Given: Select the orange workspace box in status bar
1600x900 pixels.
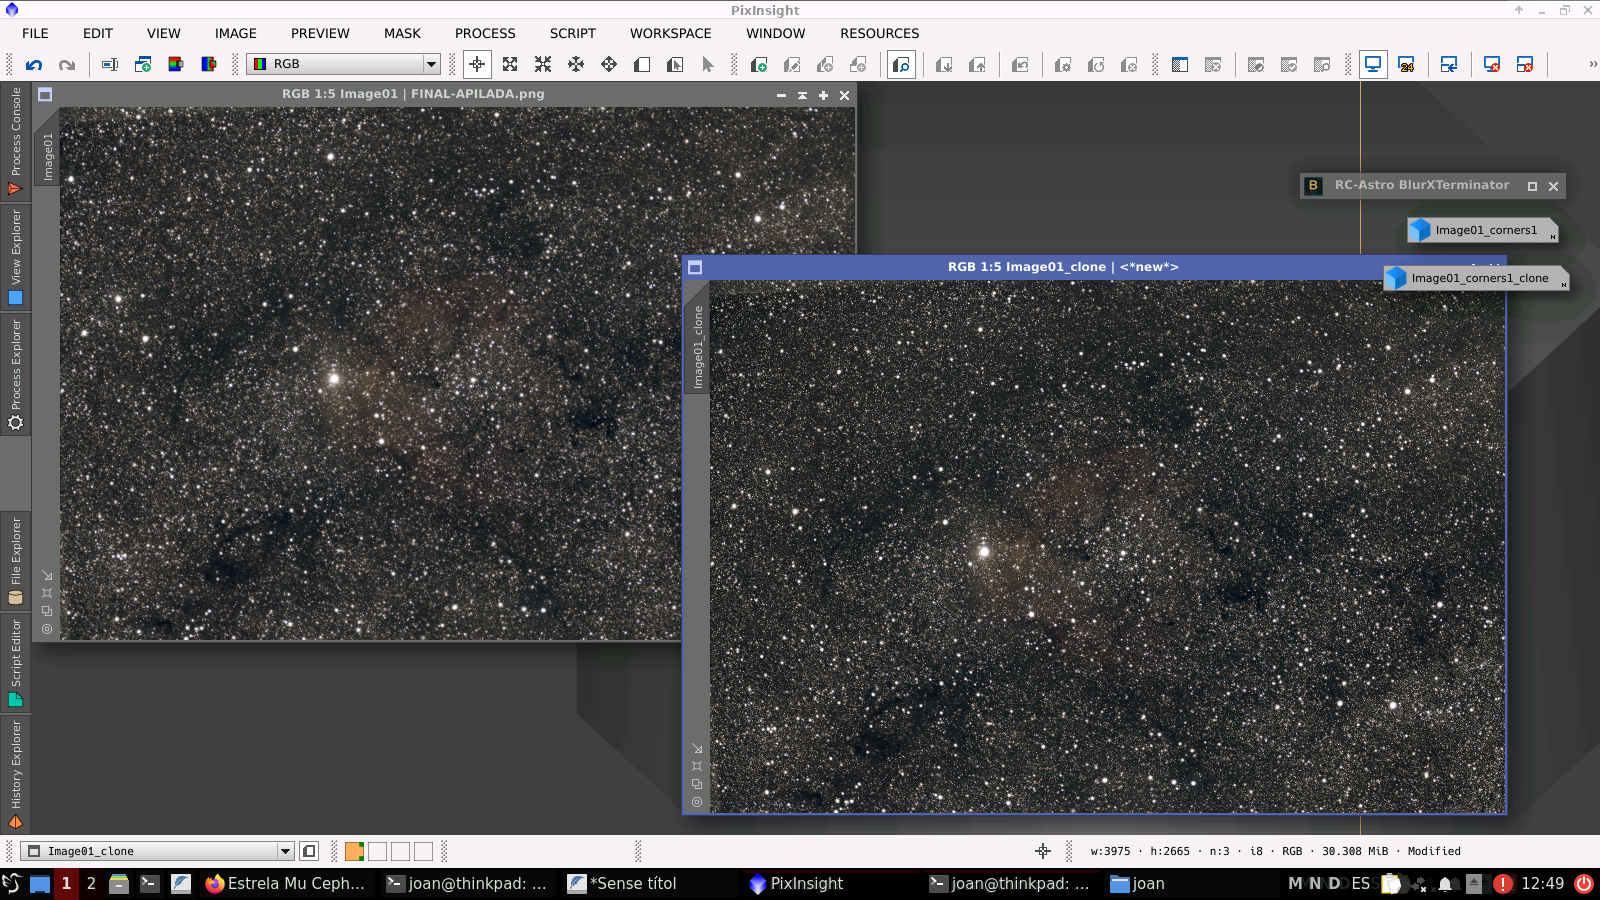Looking at the screenshot, I should tap(354, 851).
